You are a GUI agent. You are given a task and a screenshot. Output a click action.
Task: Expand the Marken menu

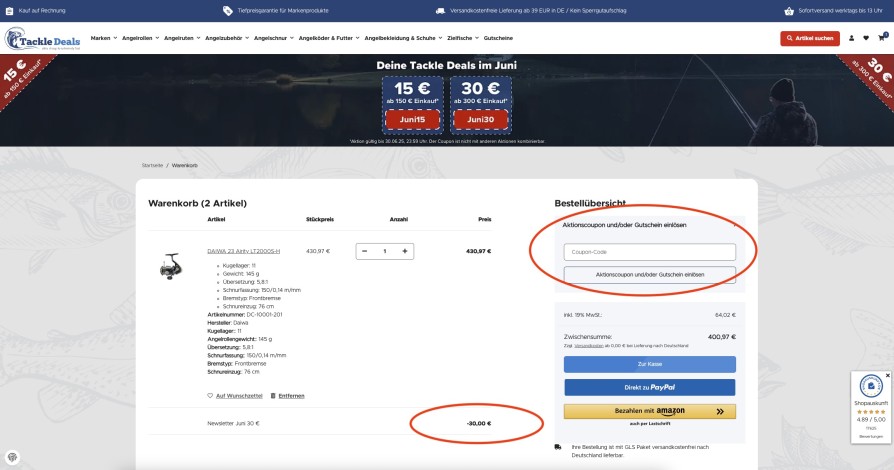[x=104, y=38]
